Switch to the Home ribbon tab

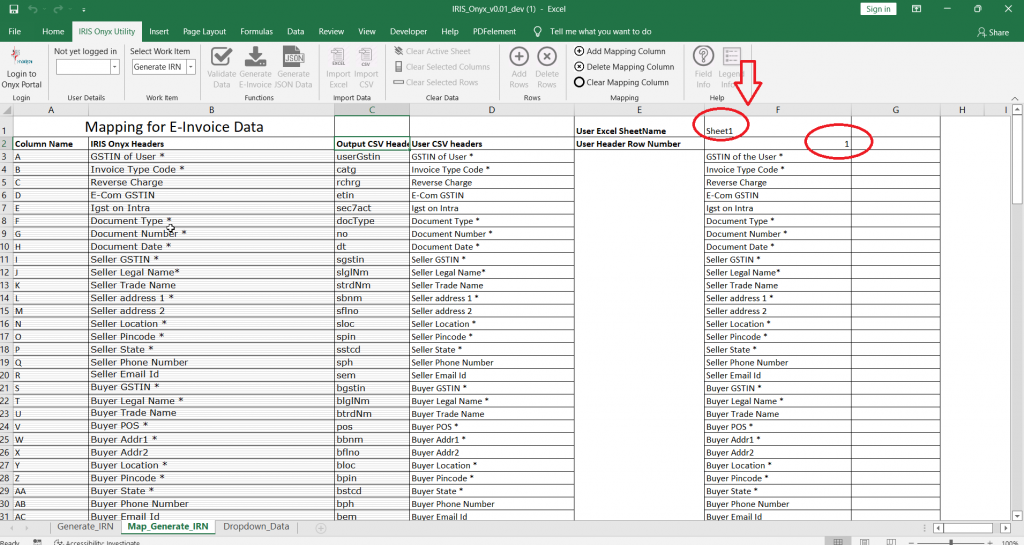pyautogui.click(x=53, y=31)
